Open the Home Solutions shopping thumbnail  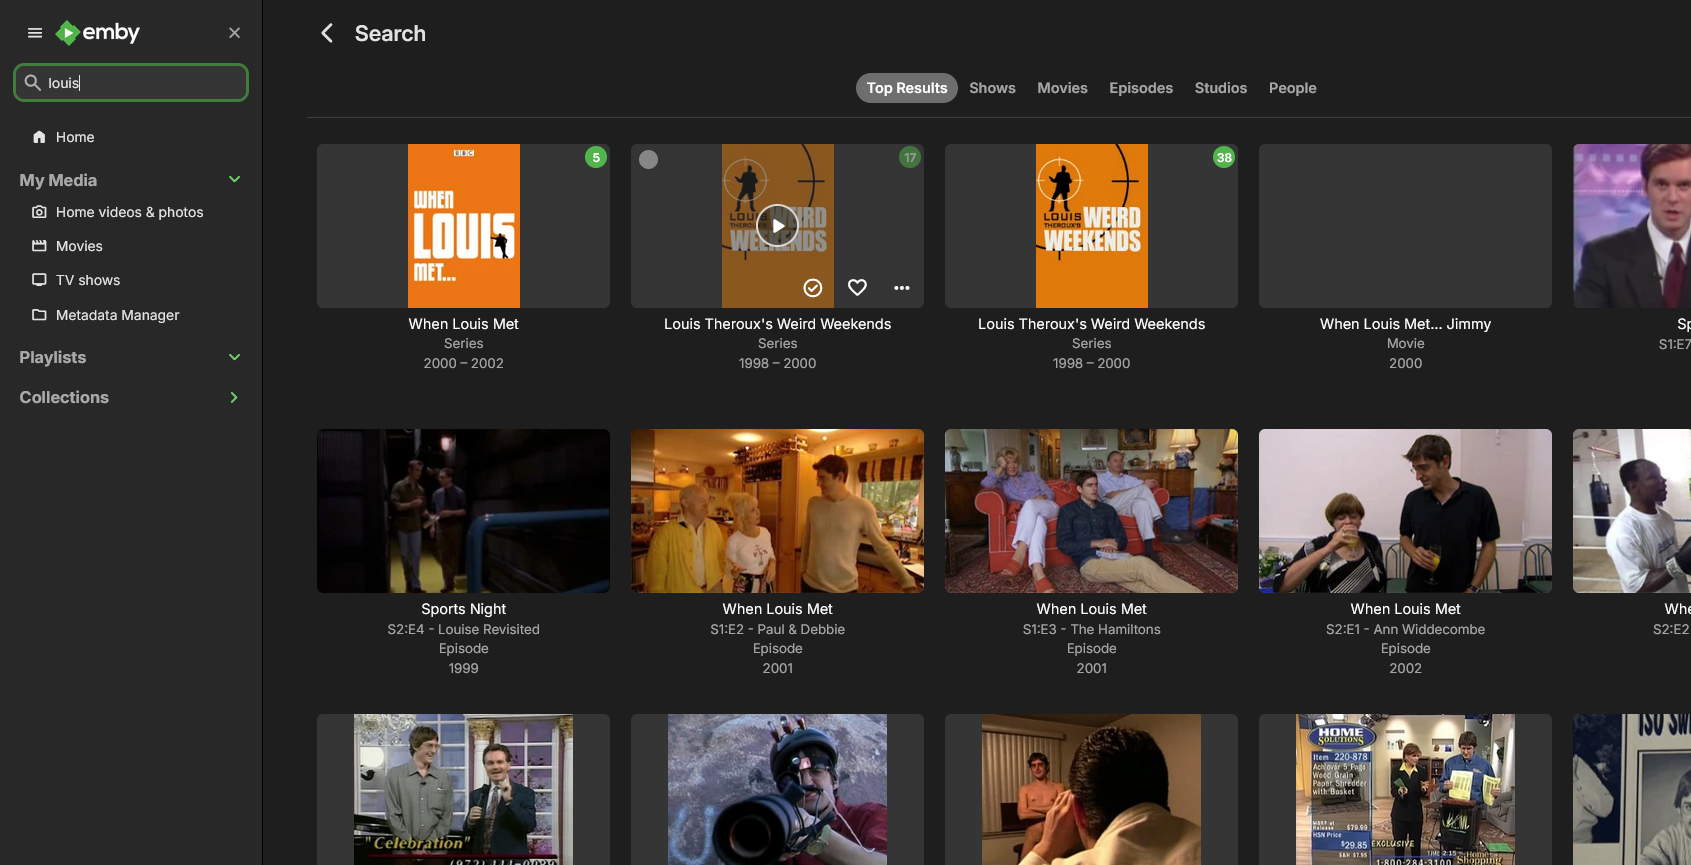tap(1405, 789)
